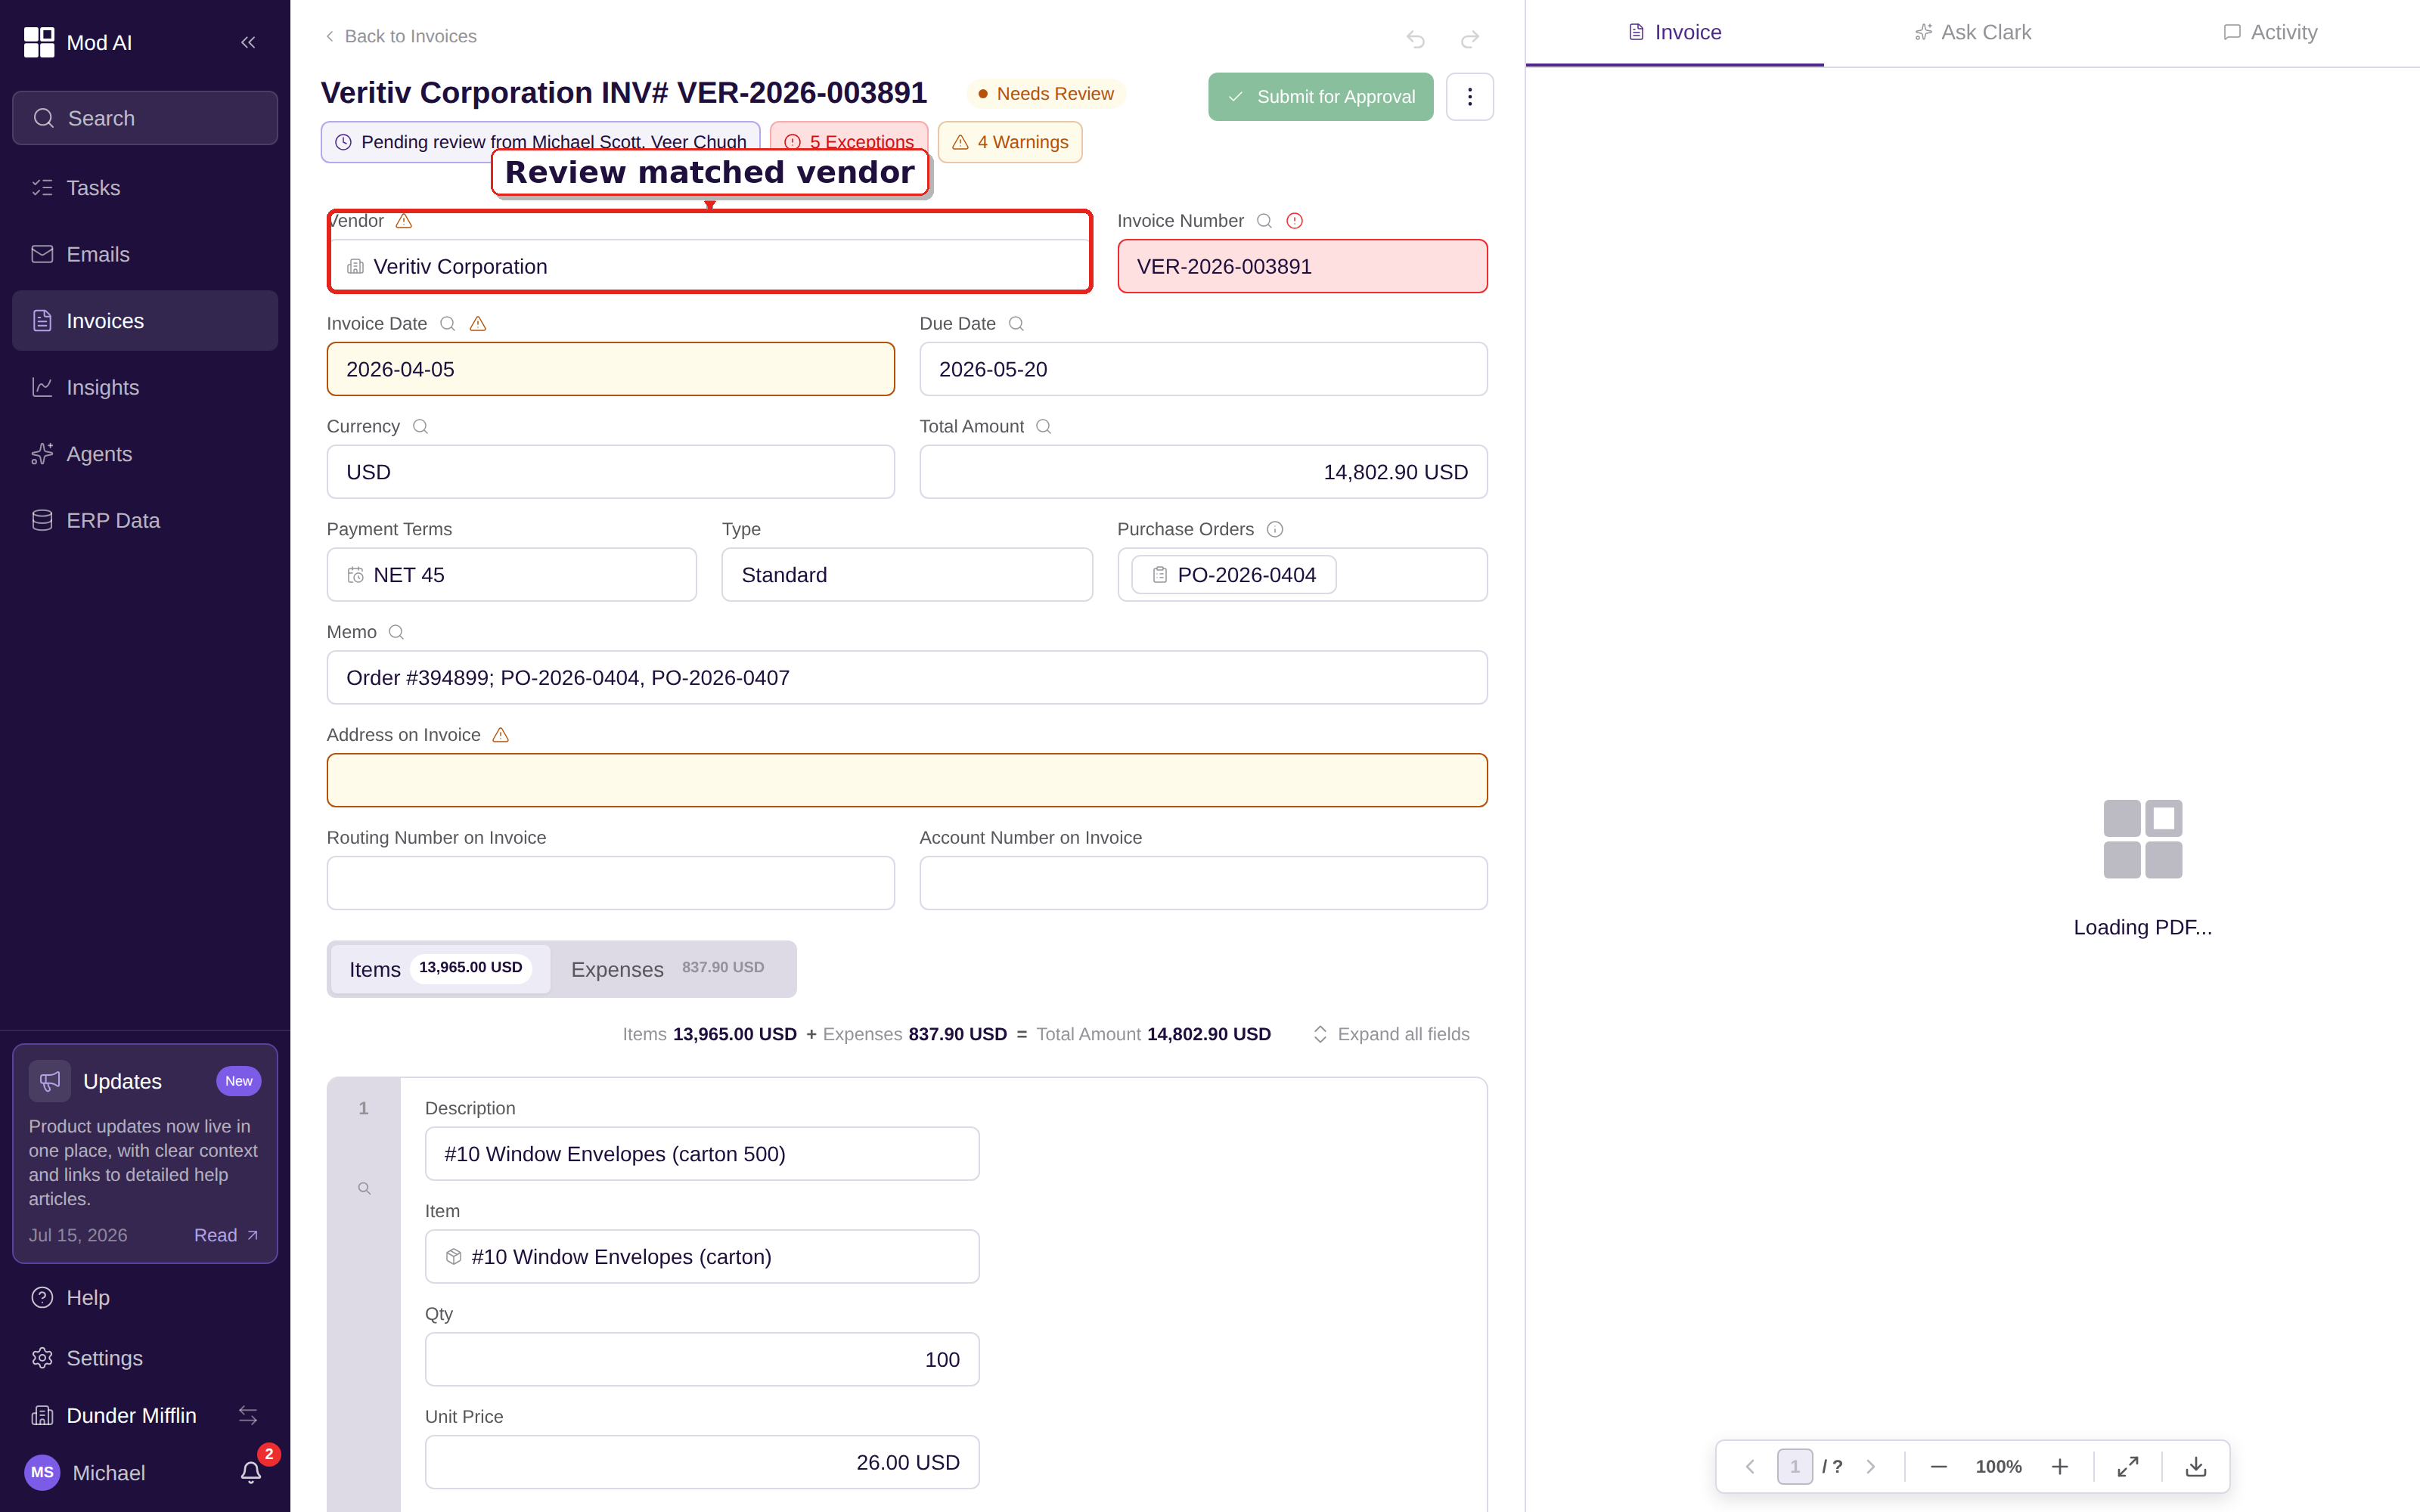Open Invoices in the sidebar
Viewport: 2420px width, 1512px height.
(x=145, y=321)
